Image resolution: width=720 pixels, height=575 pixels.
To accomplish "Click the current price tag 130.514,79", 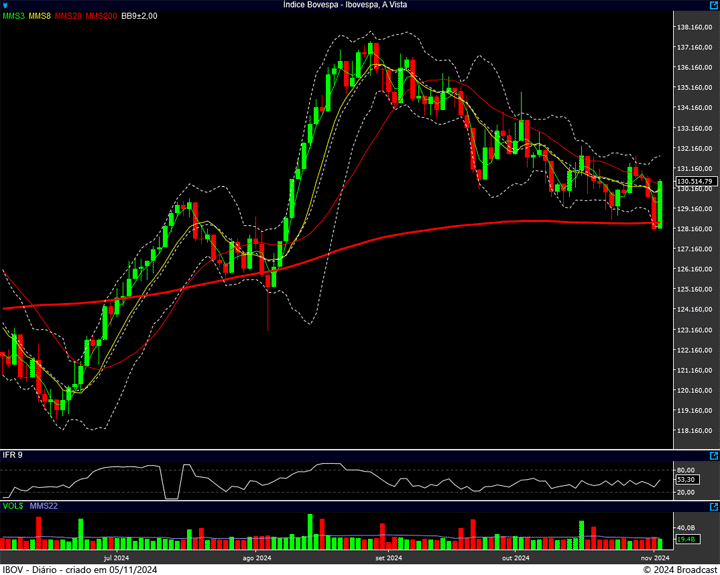I will (692, 180).
